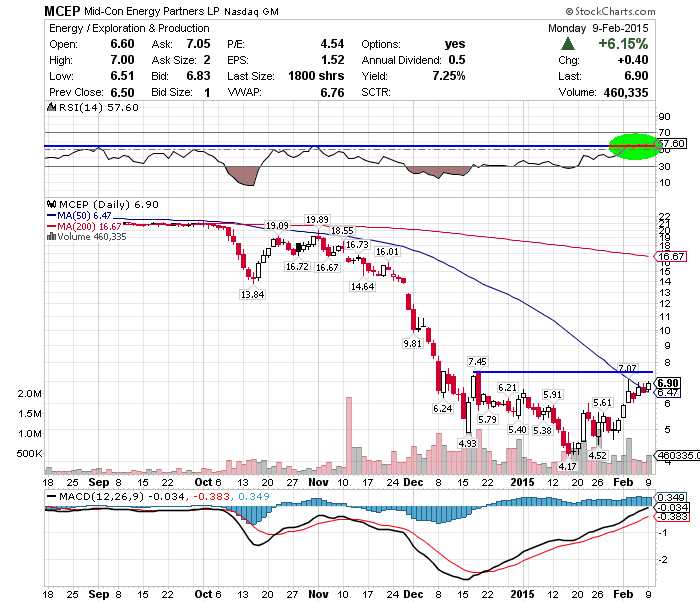Image resolution: width=700 pixels, height=603 pixels.
Task: Click the red -0.383 MACD signal tag
Action: pos(672,517)
